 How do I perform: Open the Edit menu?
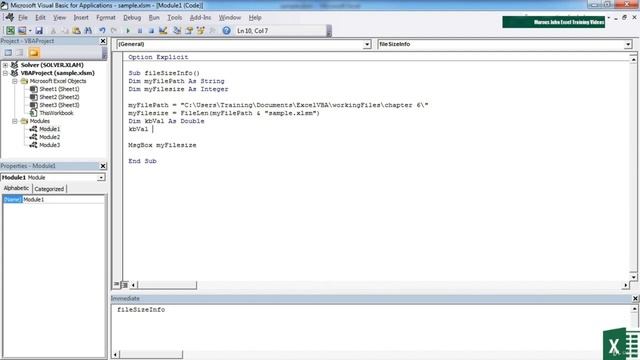tap(40, 18)
